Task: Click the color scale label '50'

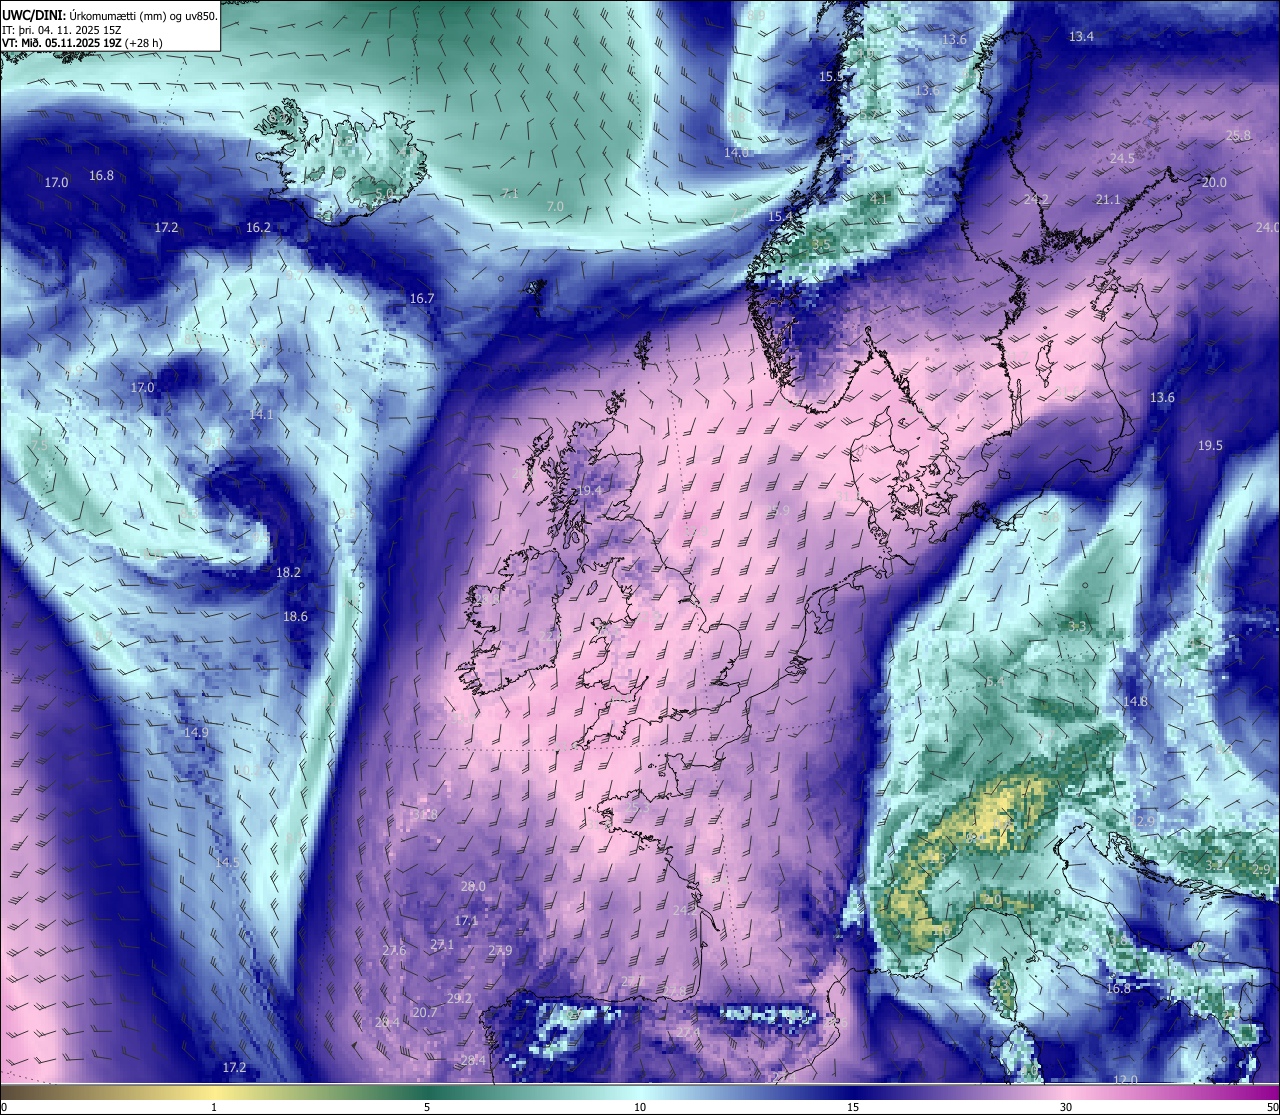Action: coord(1272,1107)
